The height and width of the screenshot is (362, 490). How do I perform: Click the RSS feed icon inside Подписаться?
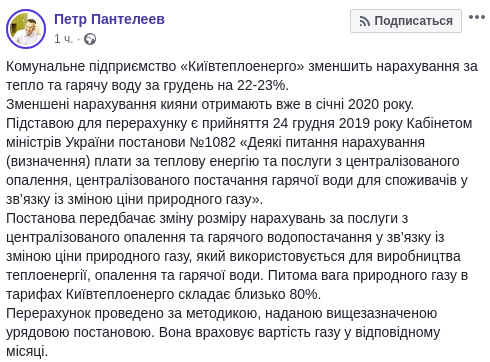coord(365,22)
